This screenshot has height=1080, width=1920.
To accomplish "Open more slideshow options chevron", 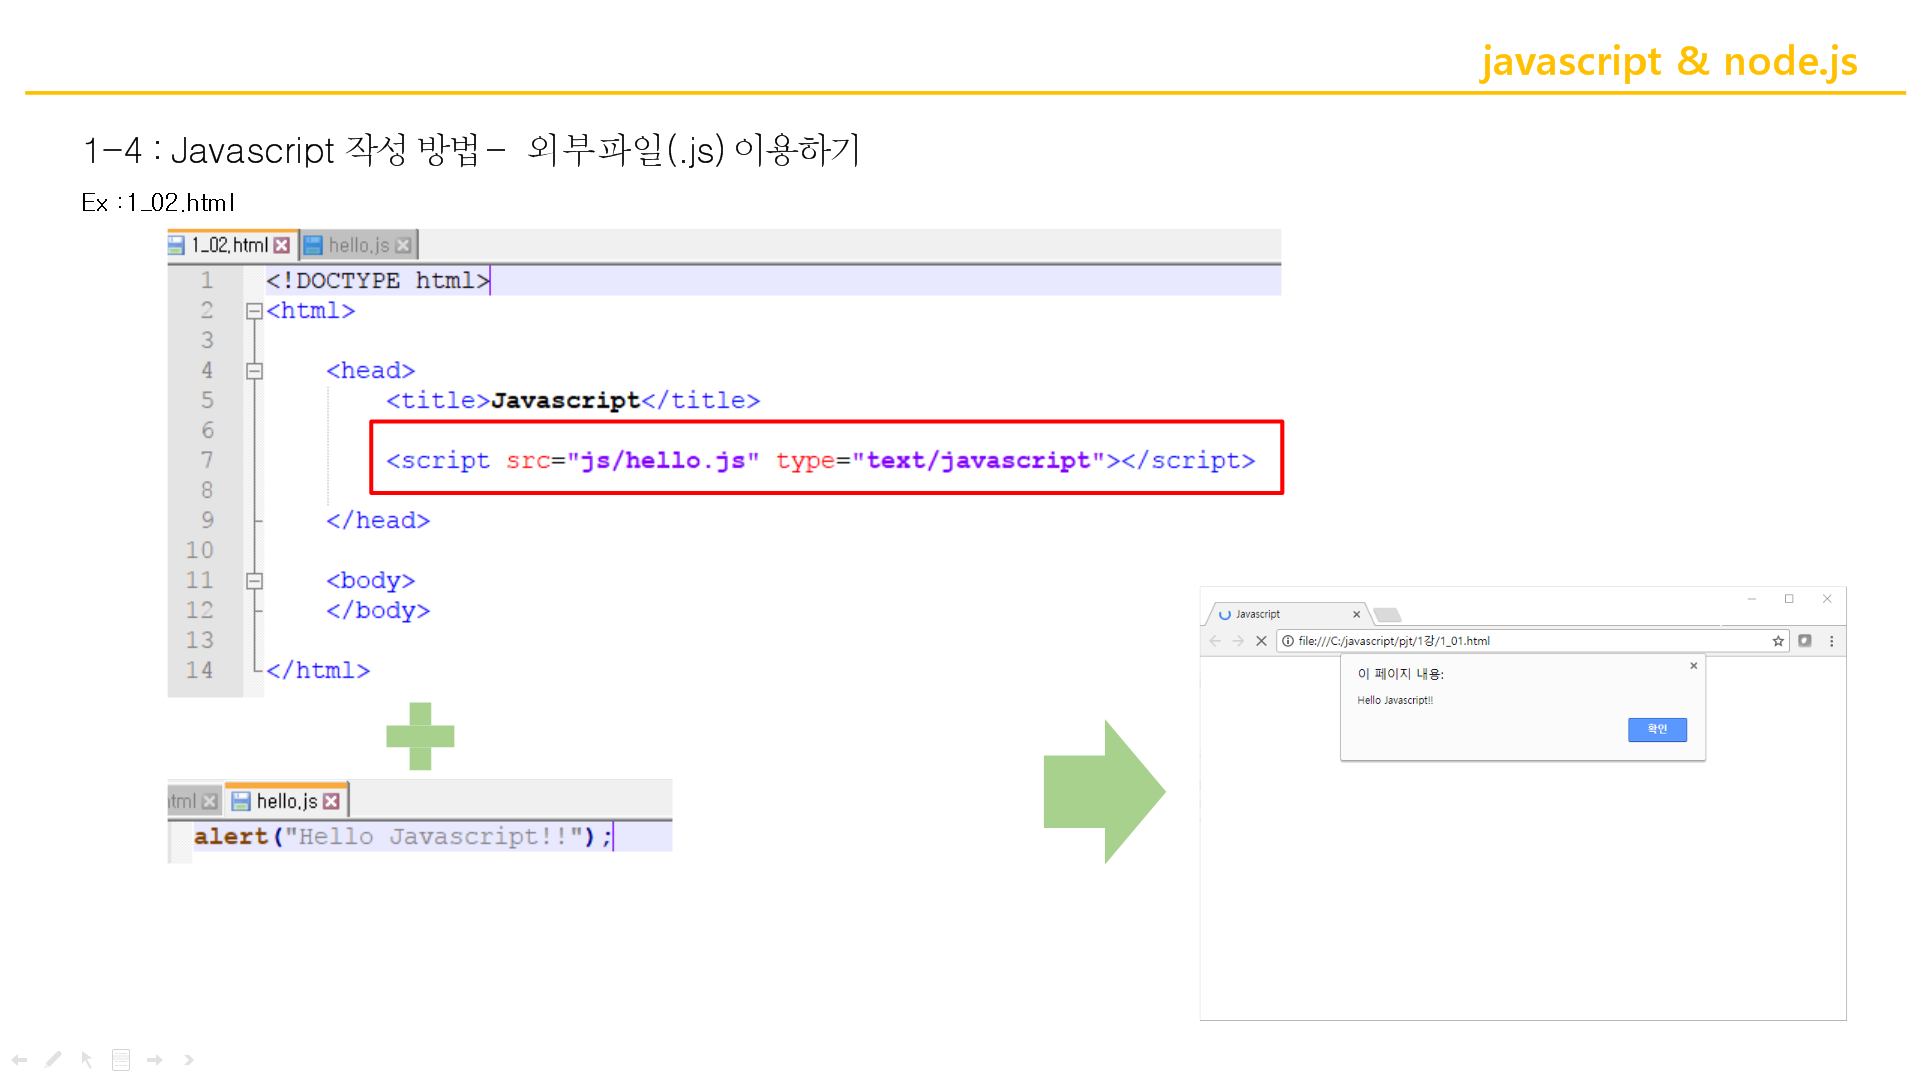I will (188, 1060).
